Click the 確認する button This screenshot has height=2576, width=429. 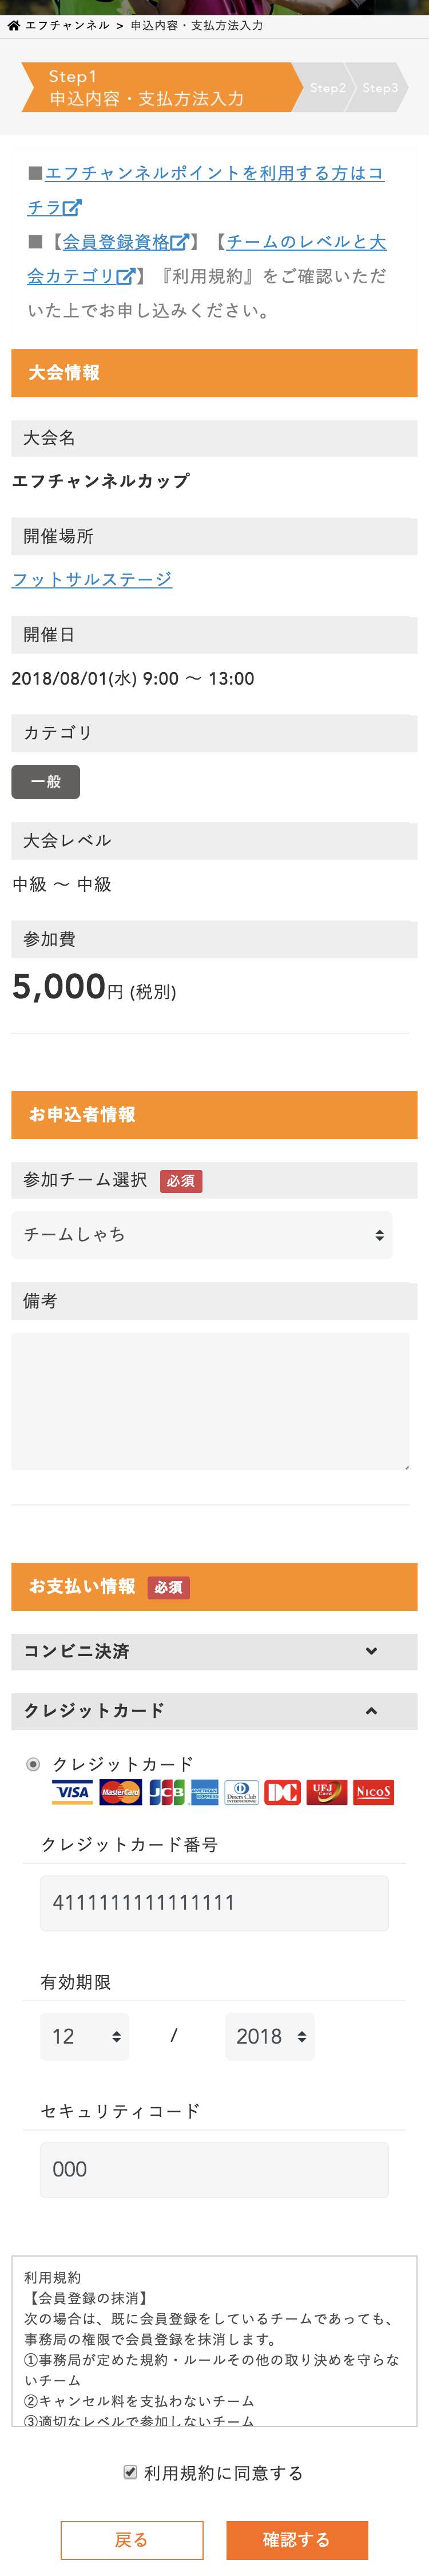click(x=296, y=2539)
